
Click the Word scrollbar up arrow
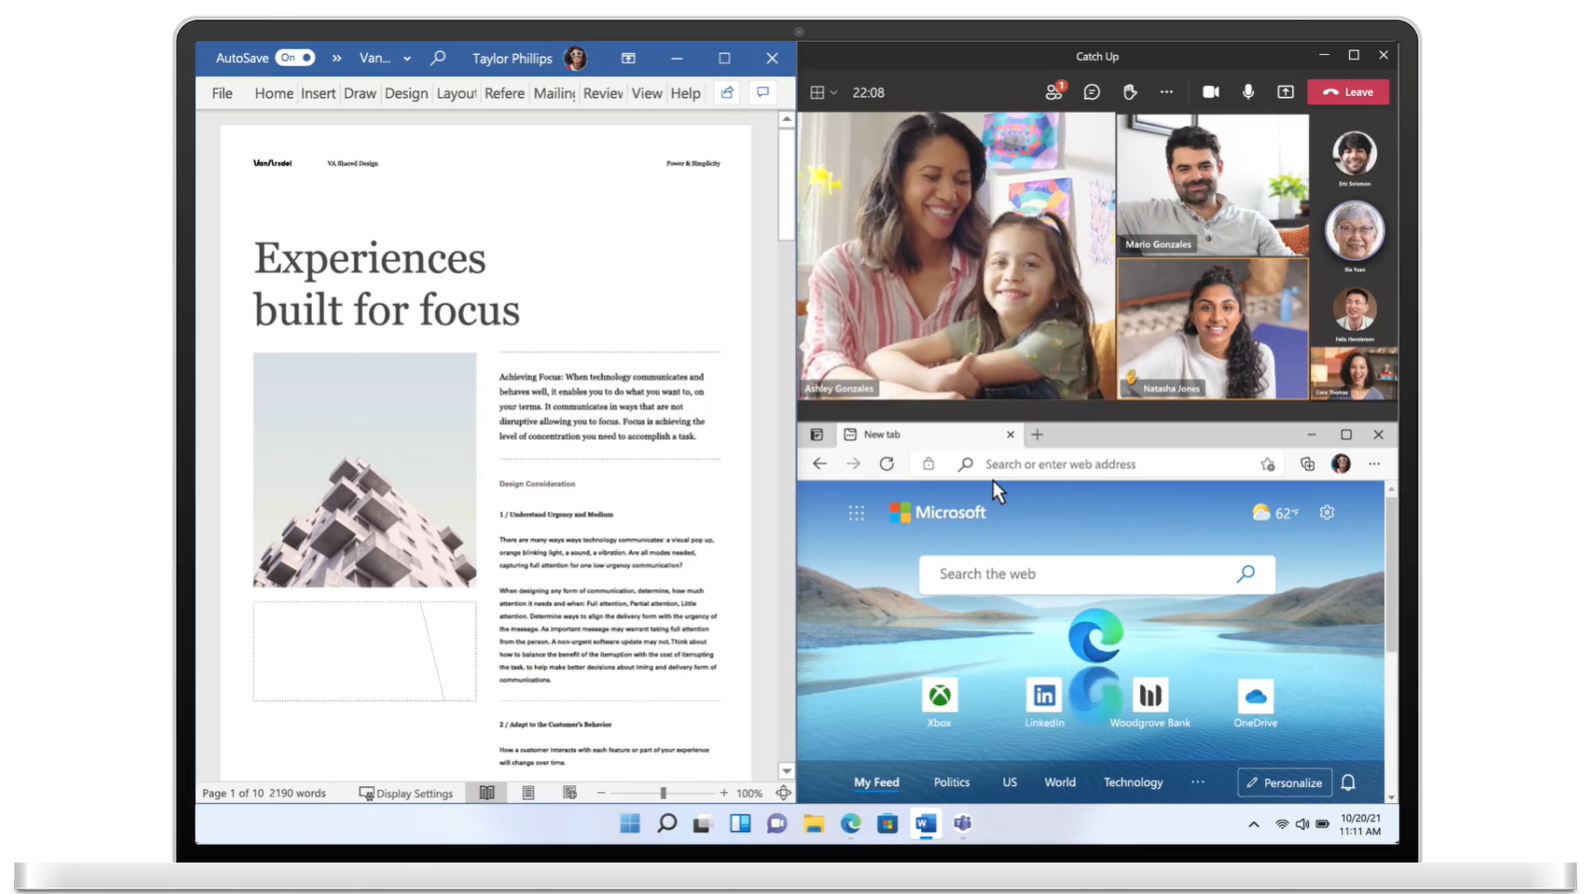coord(786,119)
